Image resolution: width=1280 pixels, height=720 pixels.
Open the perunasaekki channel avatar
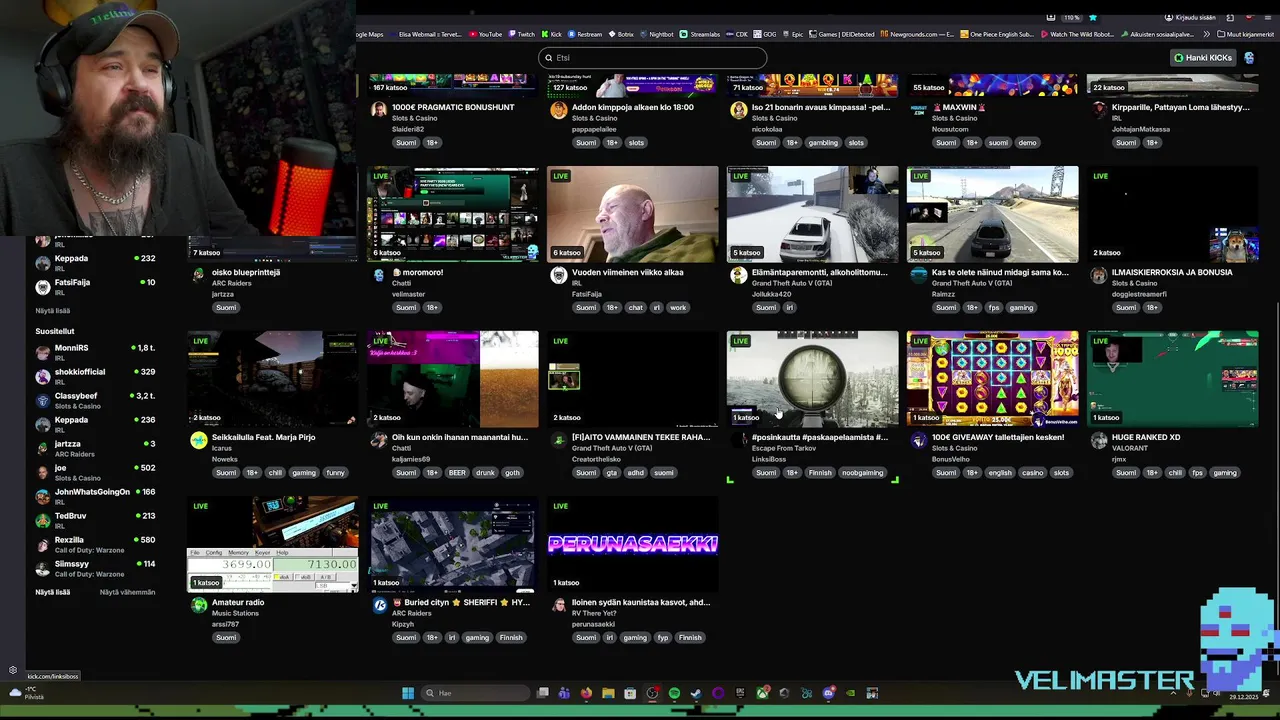coord(559,605)
